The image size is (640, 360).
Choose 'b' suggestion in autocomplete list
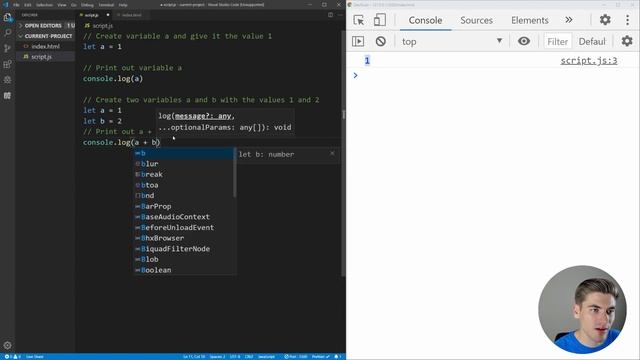tap(184, 153)
